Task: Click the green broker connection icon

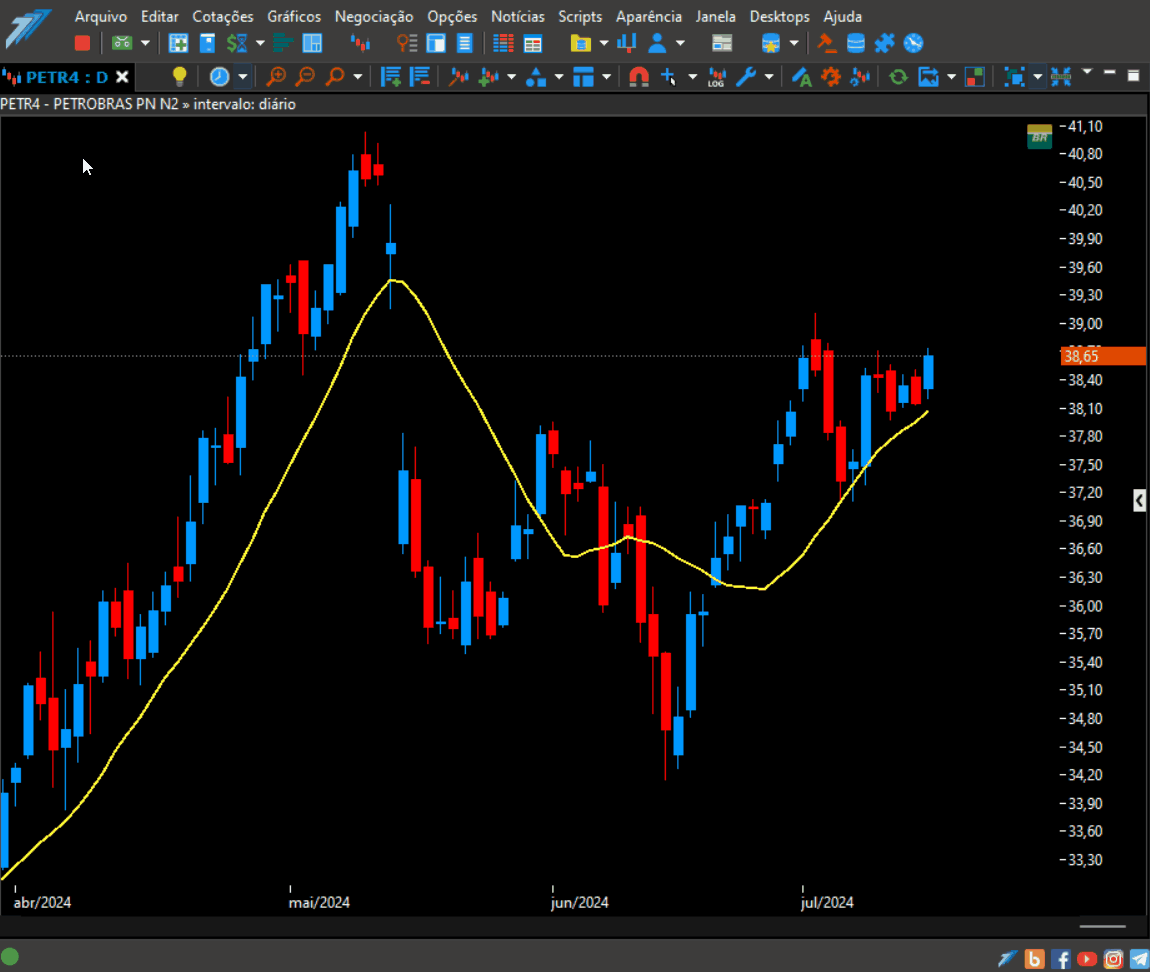Action: click(122, 43)
